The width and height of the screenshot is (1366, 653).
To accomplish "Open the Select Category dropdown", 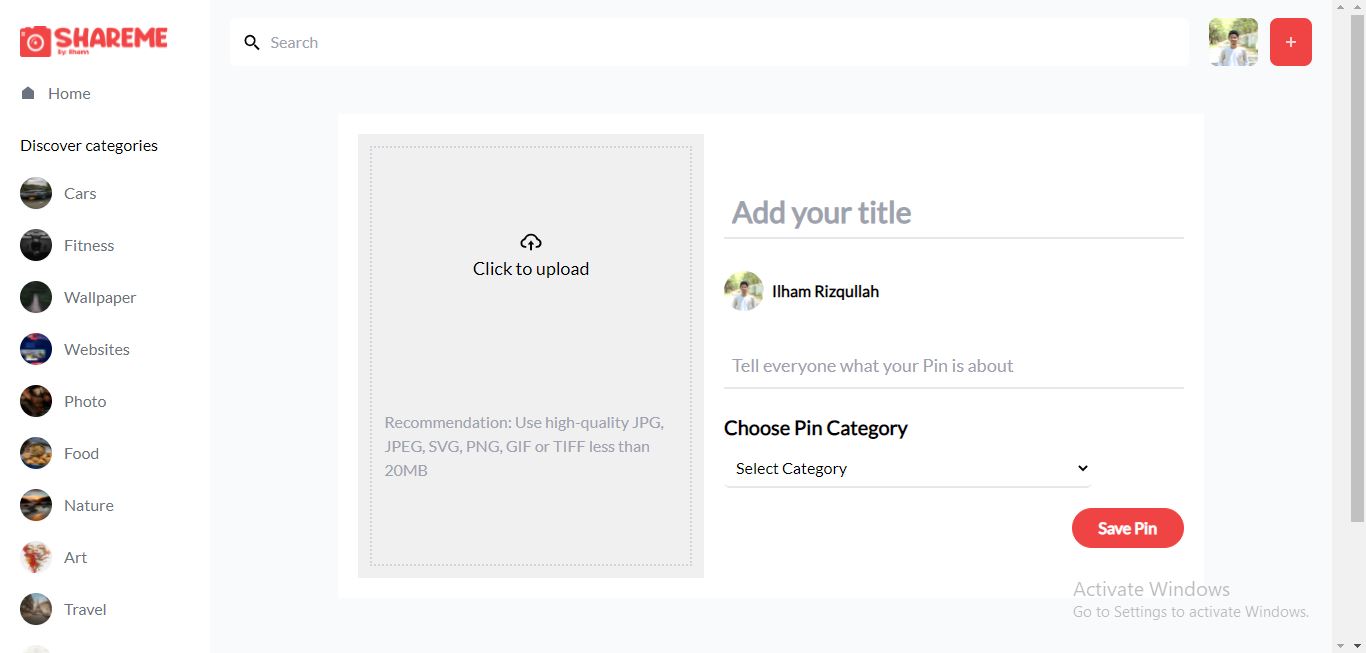I will (907, 468).
